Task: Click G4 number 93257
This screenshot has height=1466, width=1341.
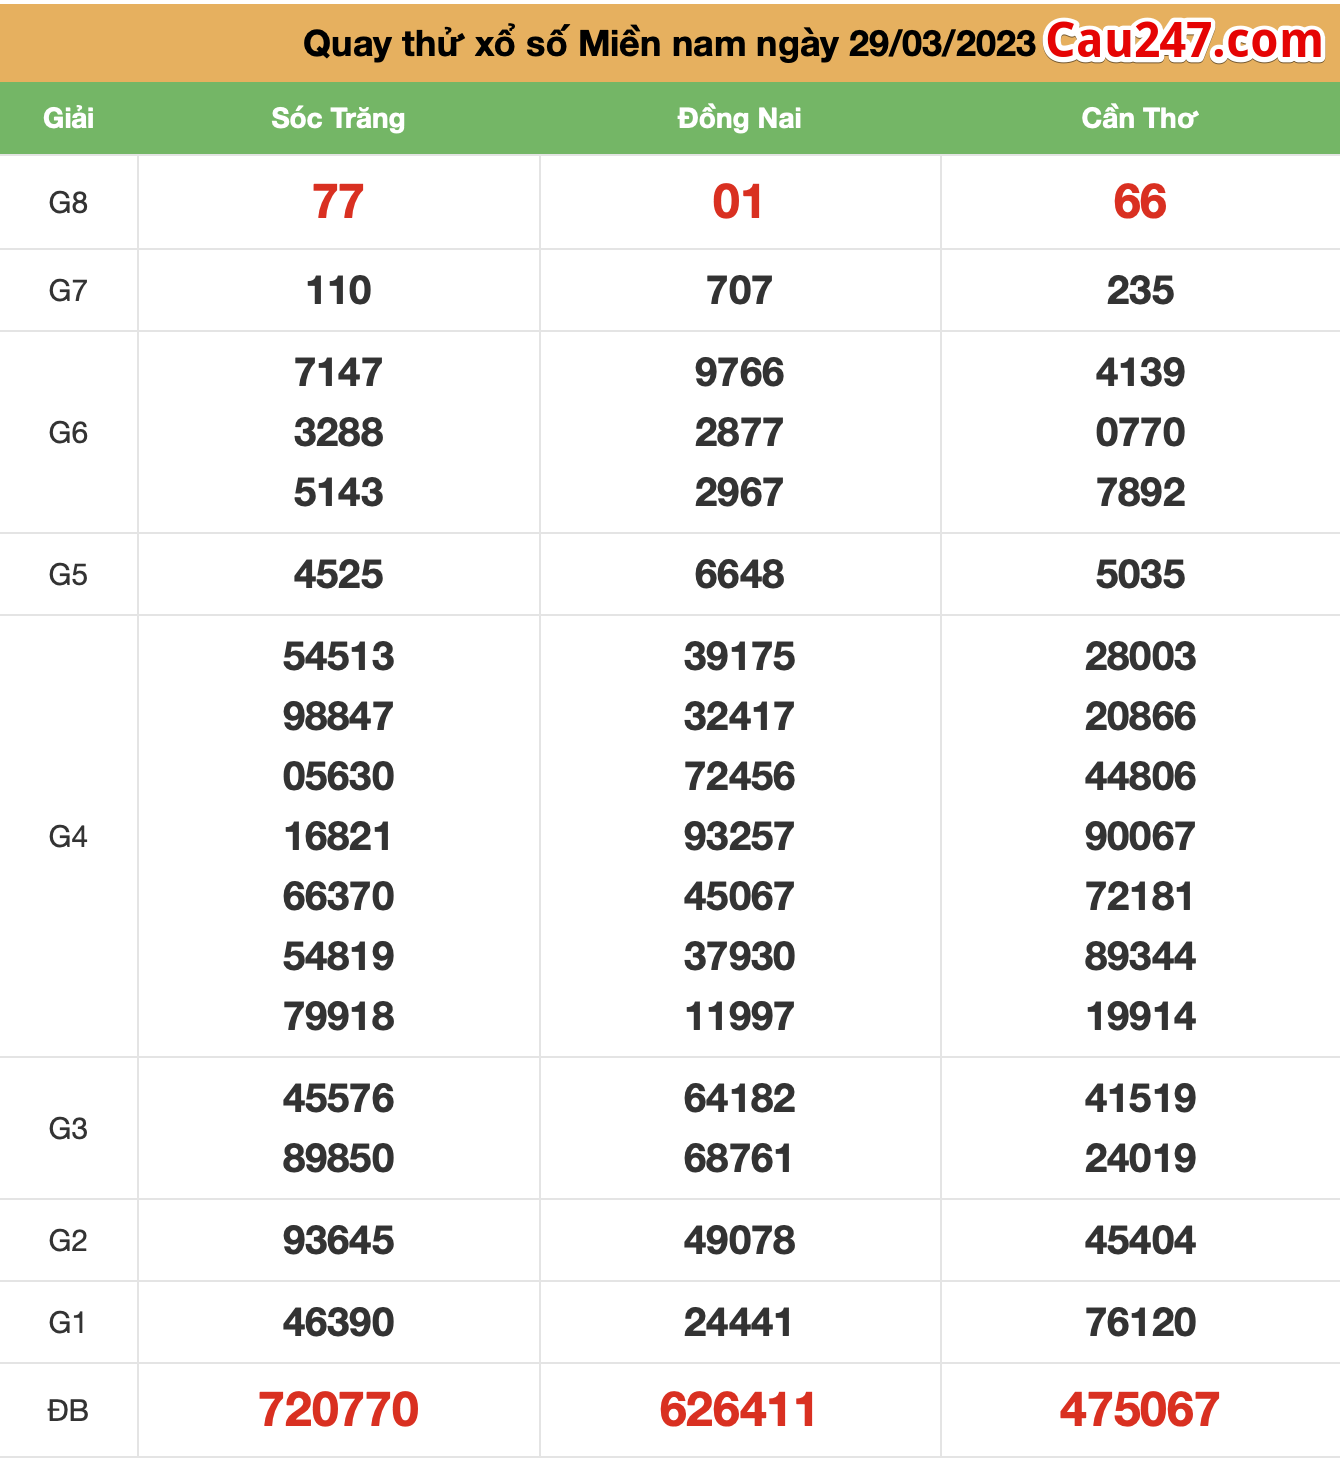Action: tap(739, 837)
